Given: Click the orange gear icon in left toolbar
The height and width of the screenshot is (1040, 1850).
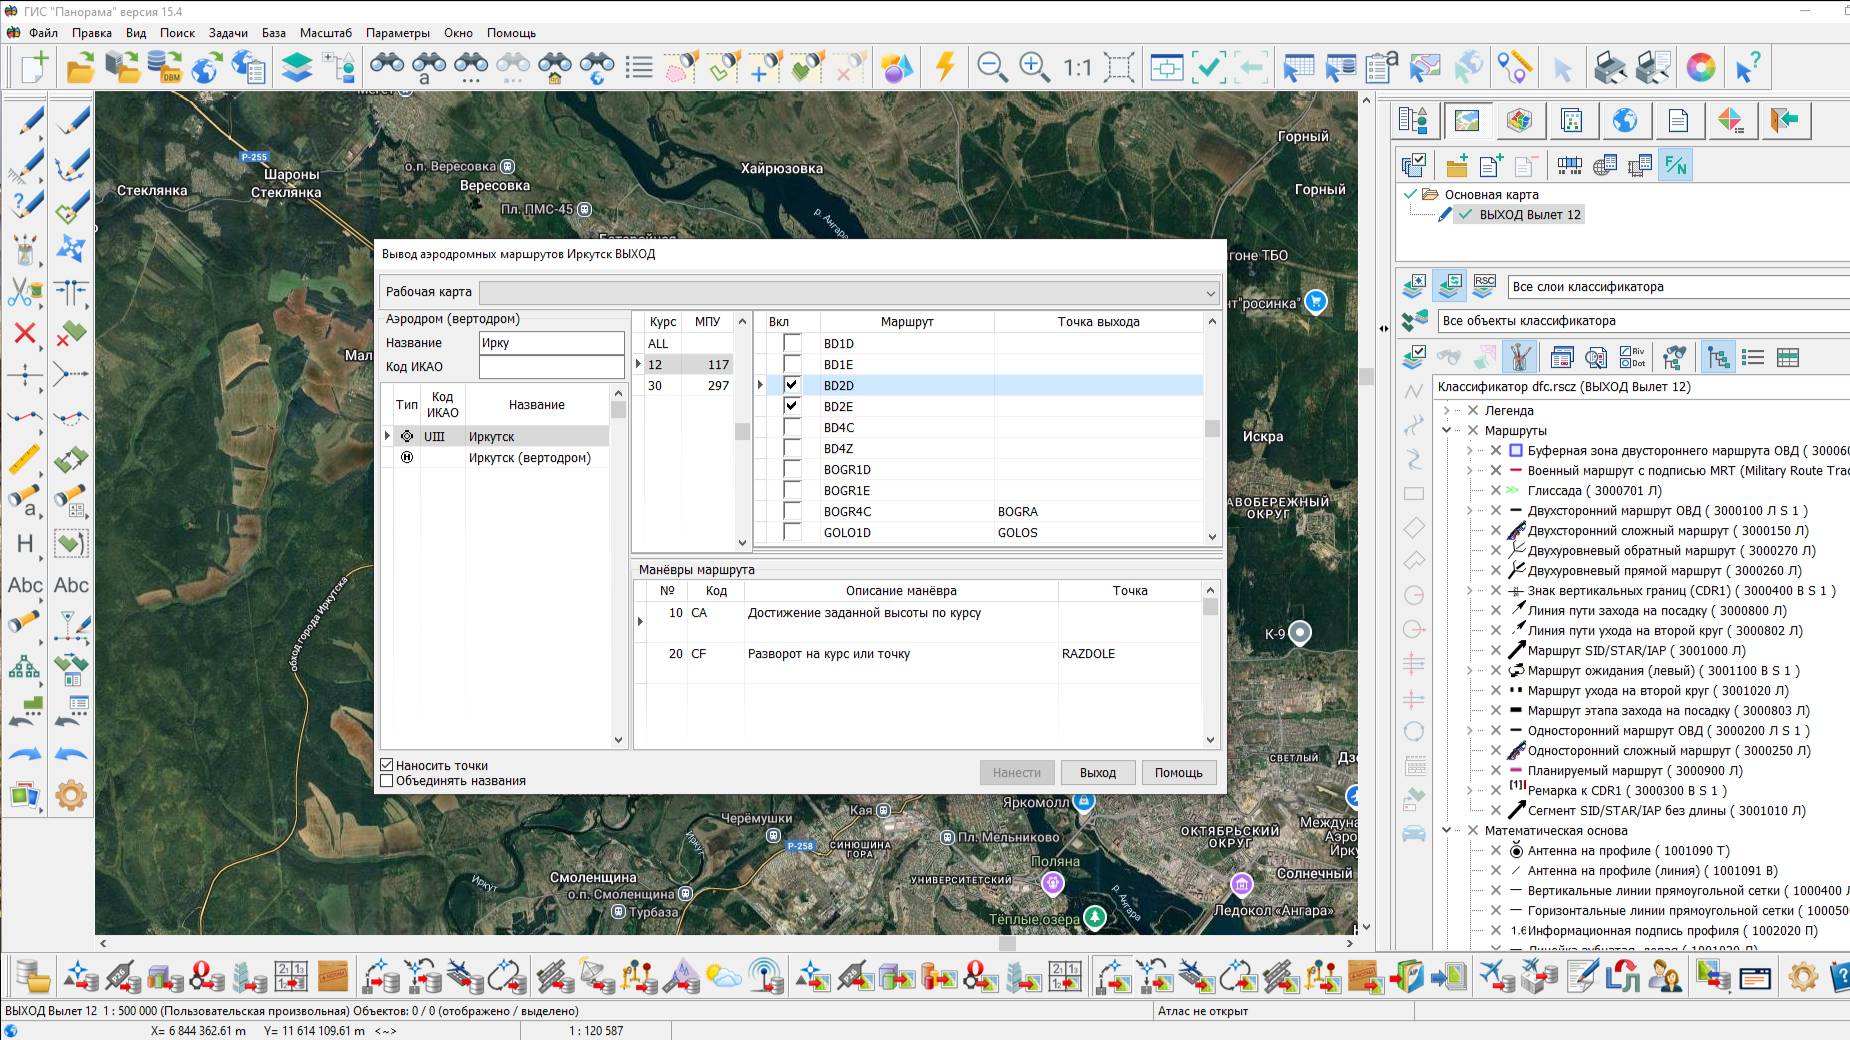Looking at the screenshot, I should (71, 796).
